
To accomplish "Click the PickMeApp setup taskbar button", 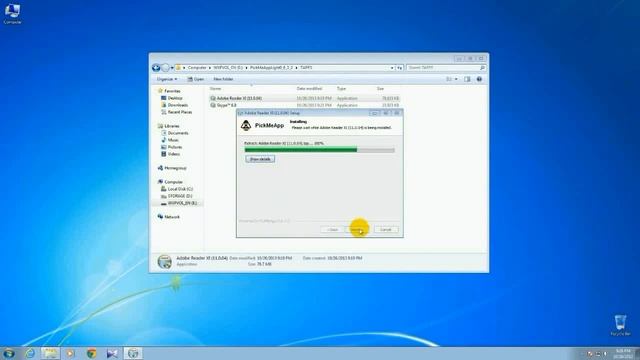I will point(133,353).
